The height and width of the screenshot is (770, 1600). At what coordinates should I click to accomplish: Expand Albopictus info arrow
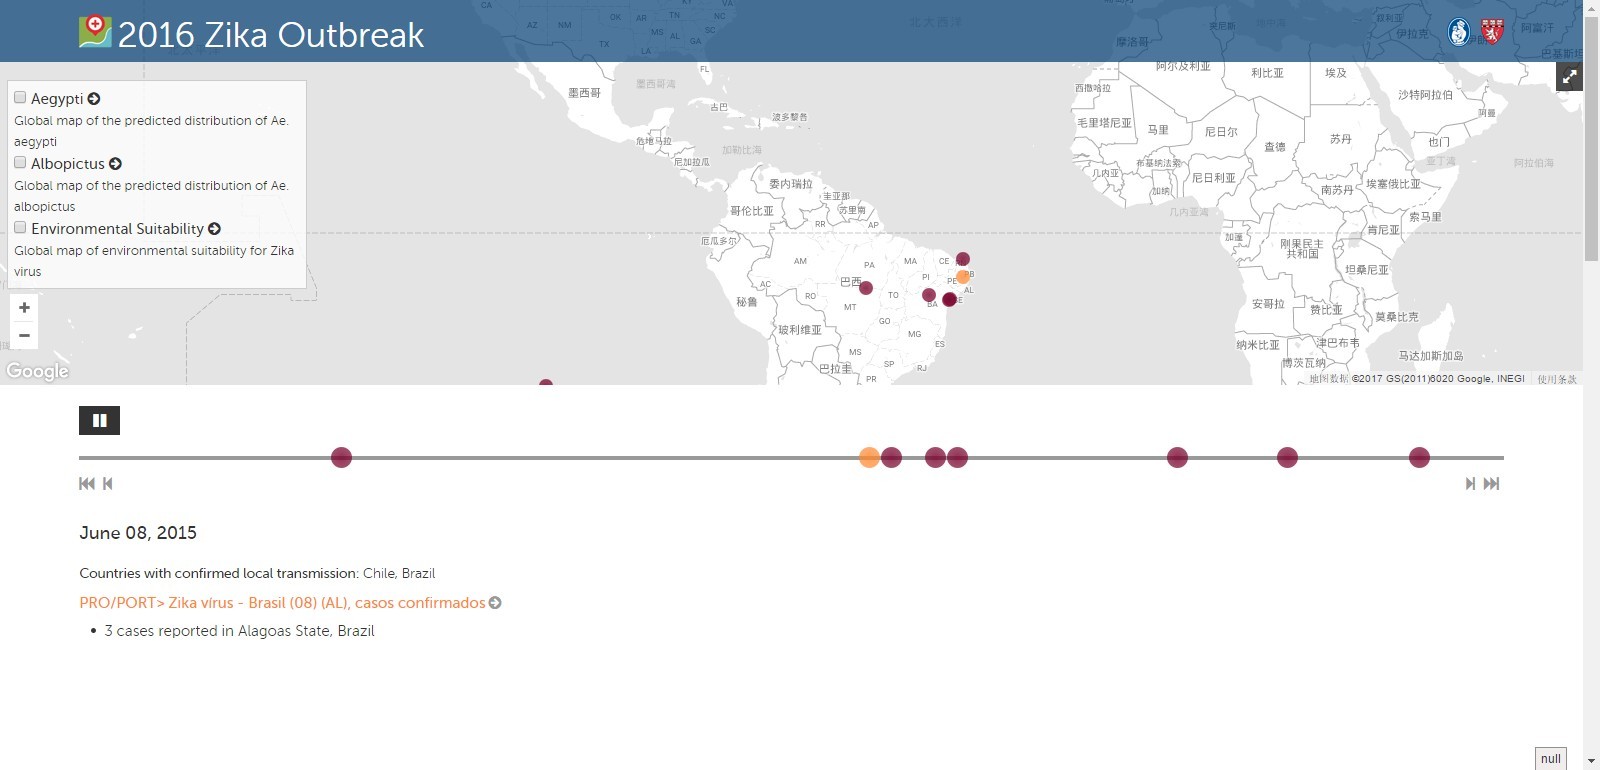click(115, 164)
